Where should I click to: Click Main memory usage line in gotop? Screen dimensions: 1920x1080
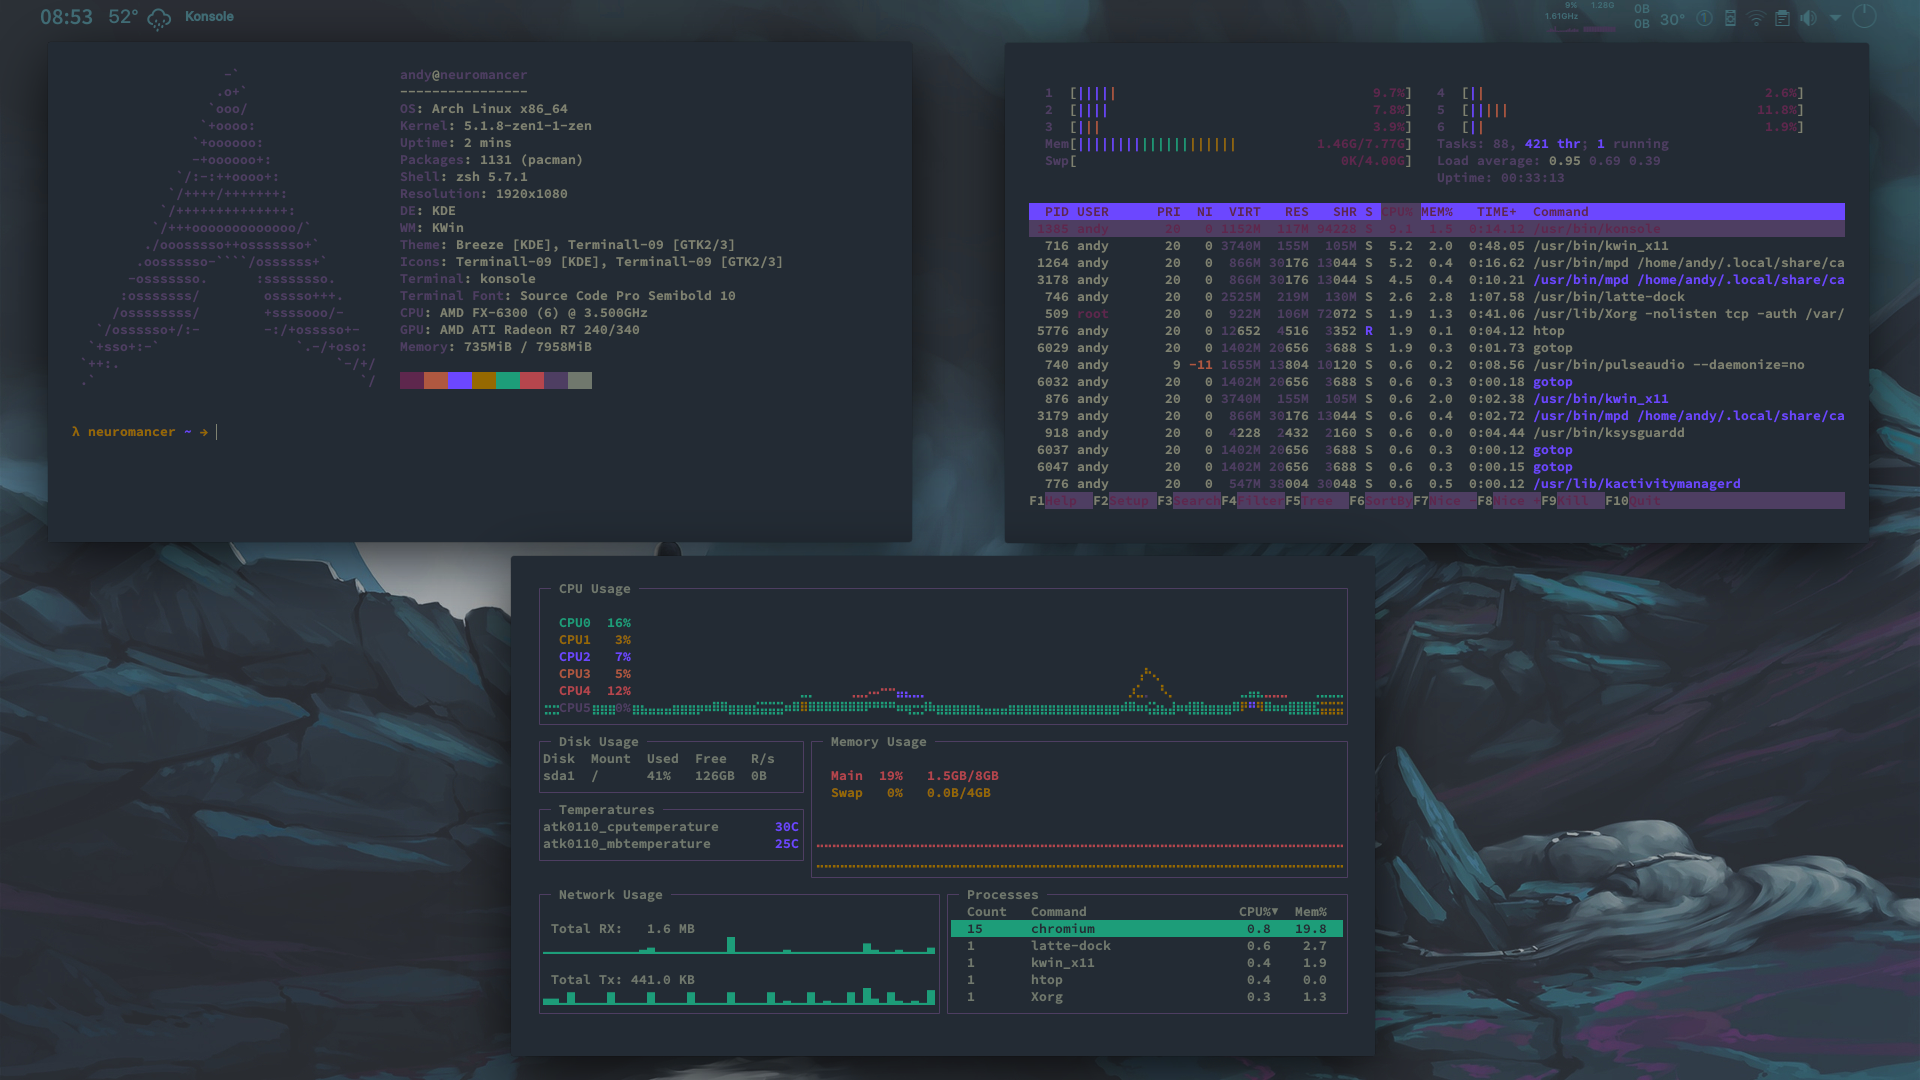tap(914, 776)
